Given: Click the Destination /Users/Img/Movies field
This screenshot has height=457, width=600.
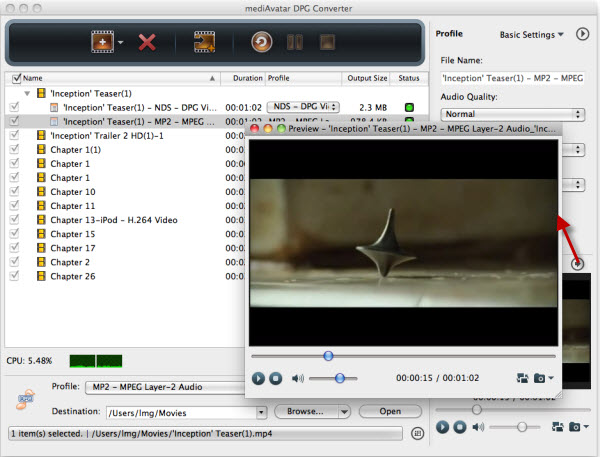Looking at the screenshot, I should [x=181, y=413].
